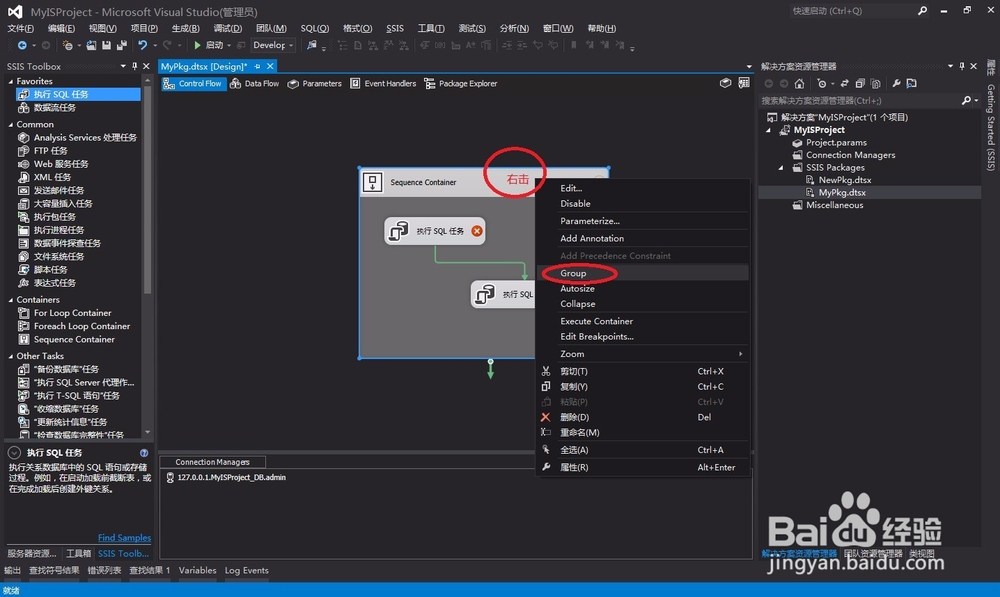Viewport: 1000px width, 597px height.
Task: Collapse the MyISProject node in Solution Explorer
Action: (x=768, y=130)
